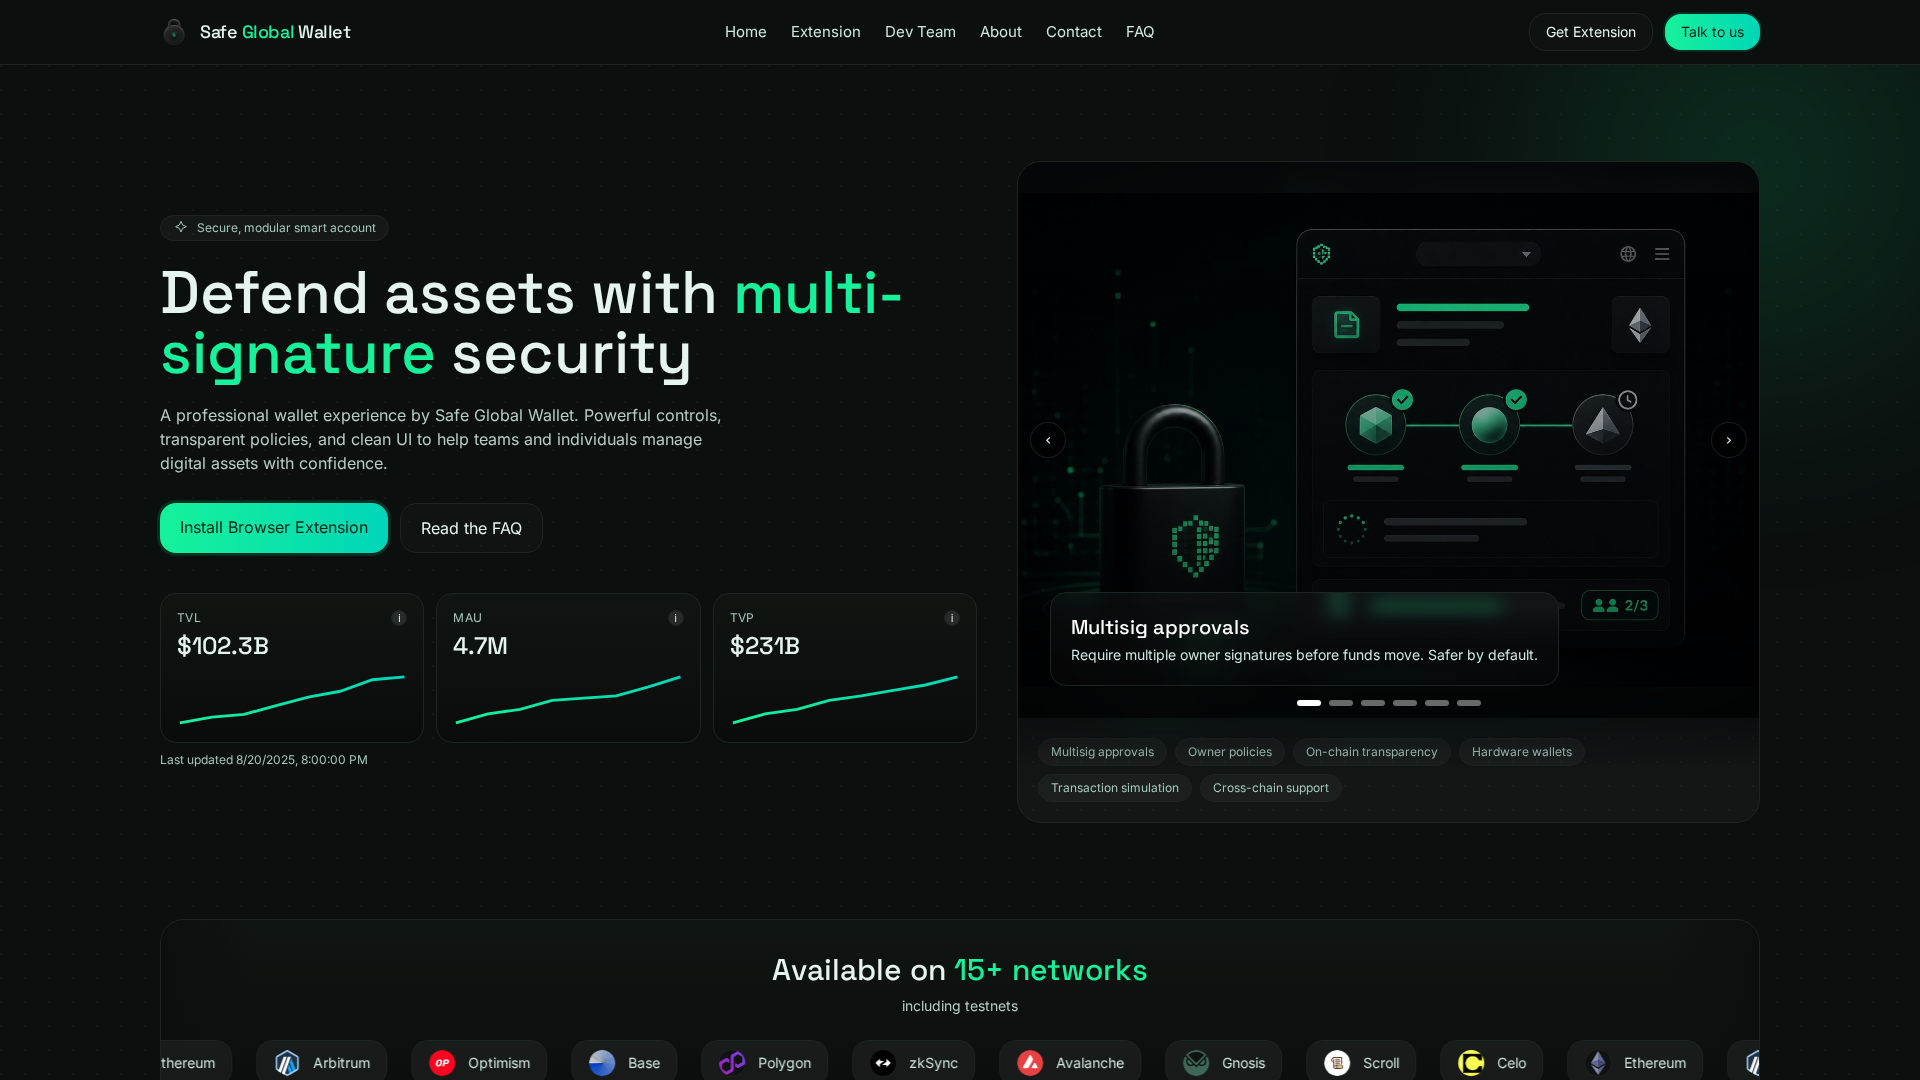Screen dimensions: 1920x1080
Task: Select the third carousel indicator dot
Action: tap(1373, 703)
